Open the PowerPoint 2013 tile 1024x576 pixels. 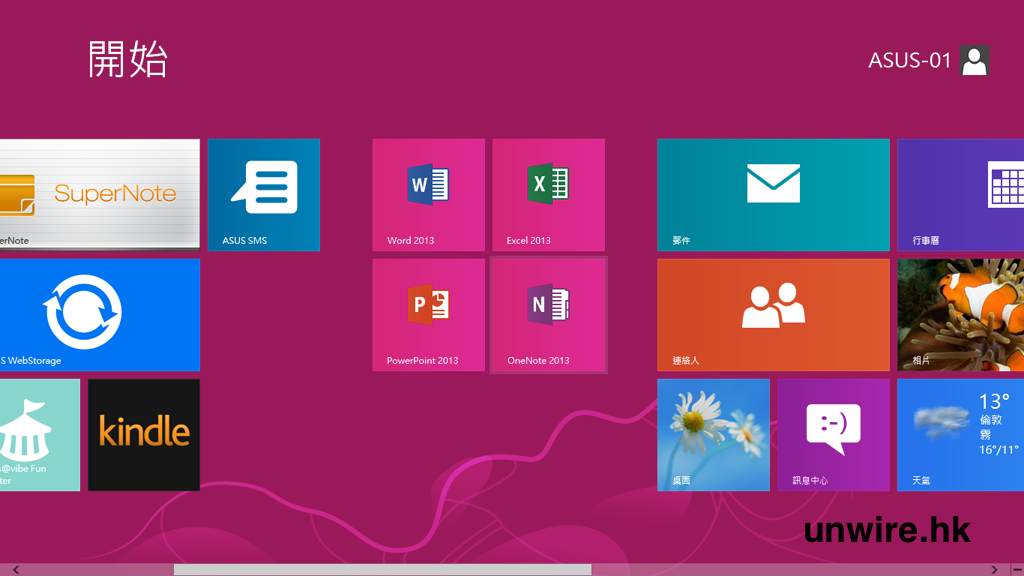[428, 315]
